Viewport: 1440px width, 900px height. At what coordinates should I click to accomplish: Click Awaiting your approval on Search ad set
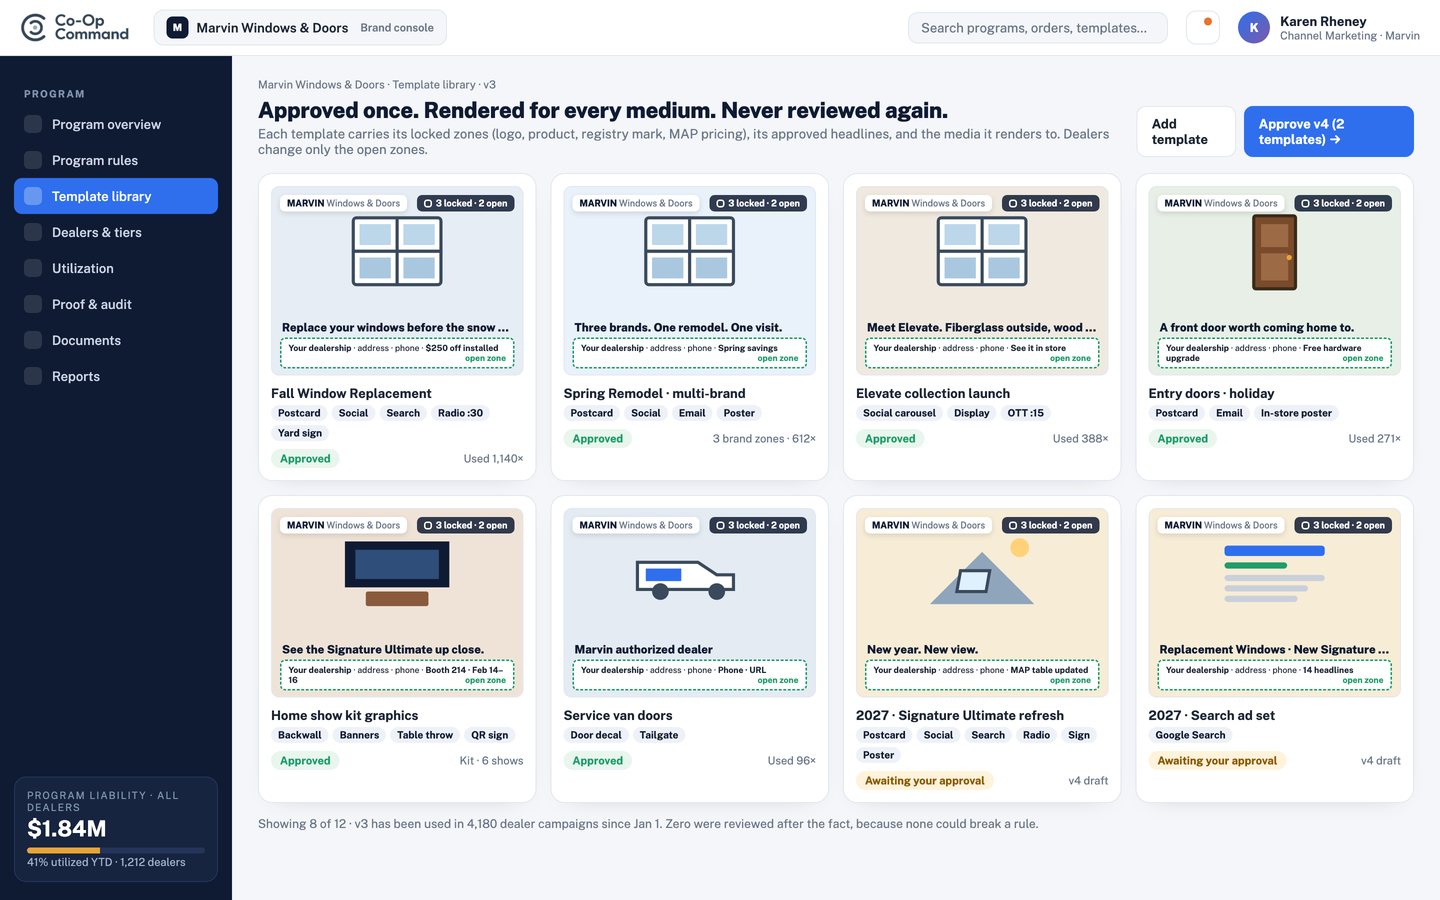point(1217,761)
